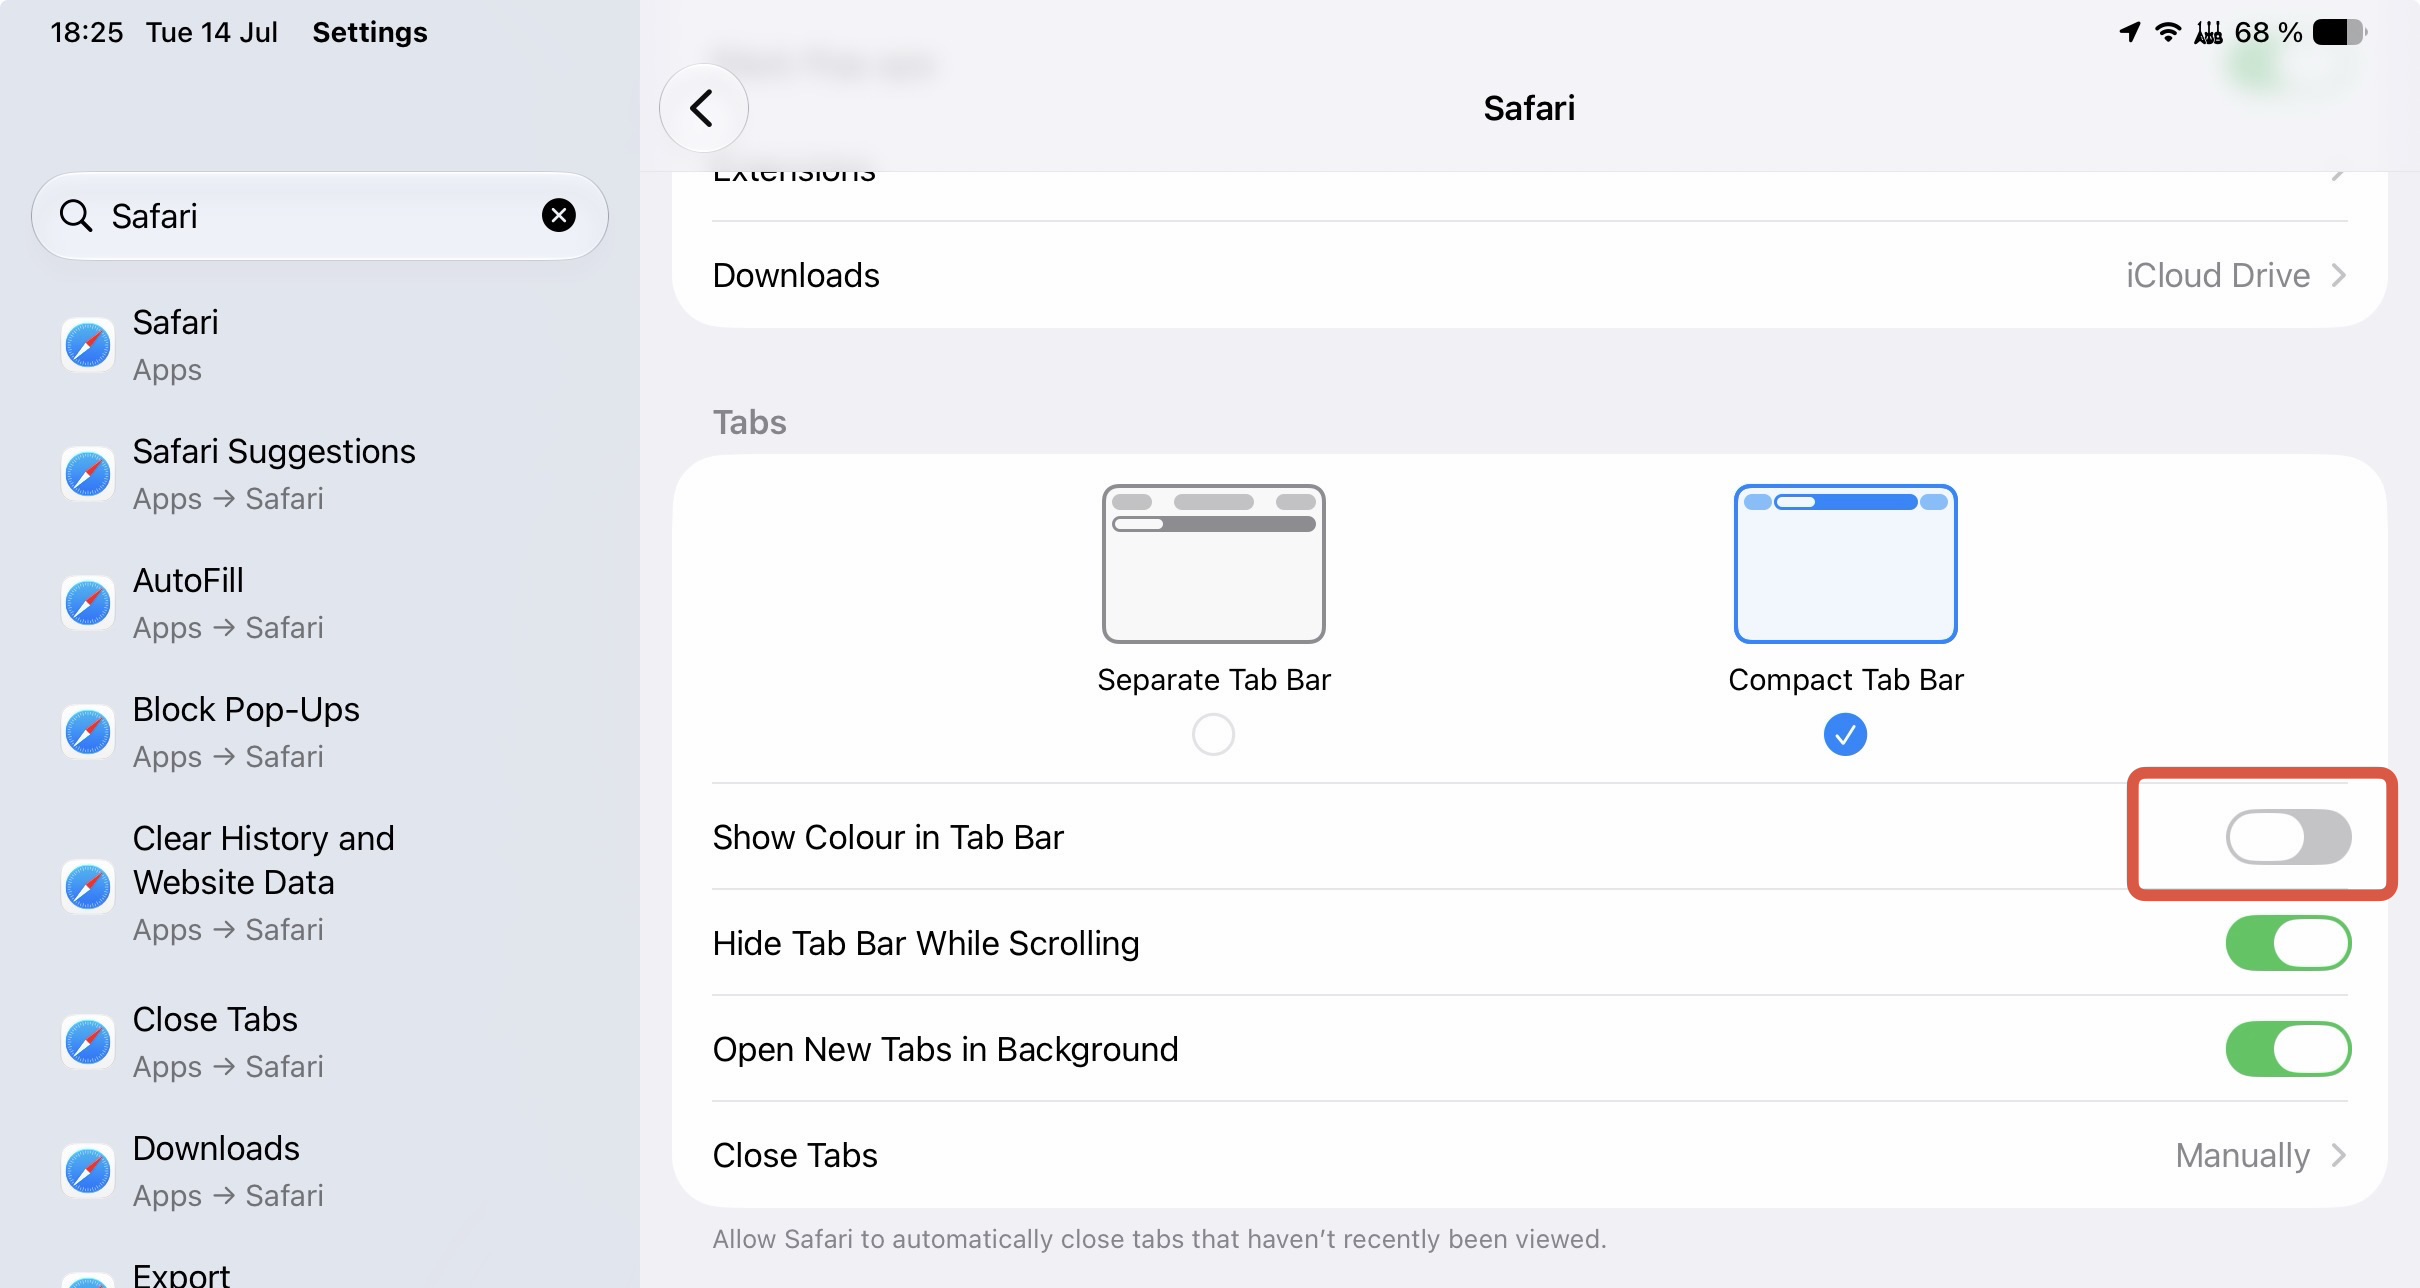Viewport: 2420px width, 1288px height.
Task: Open Downloads location chevron for iCloud Drive
Action: [2338, 275]
